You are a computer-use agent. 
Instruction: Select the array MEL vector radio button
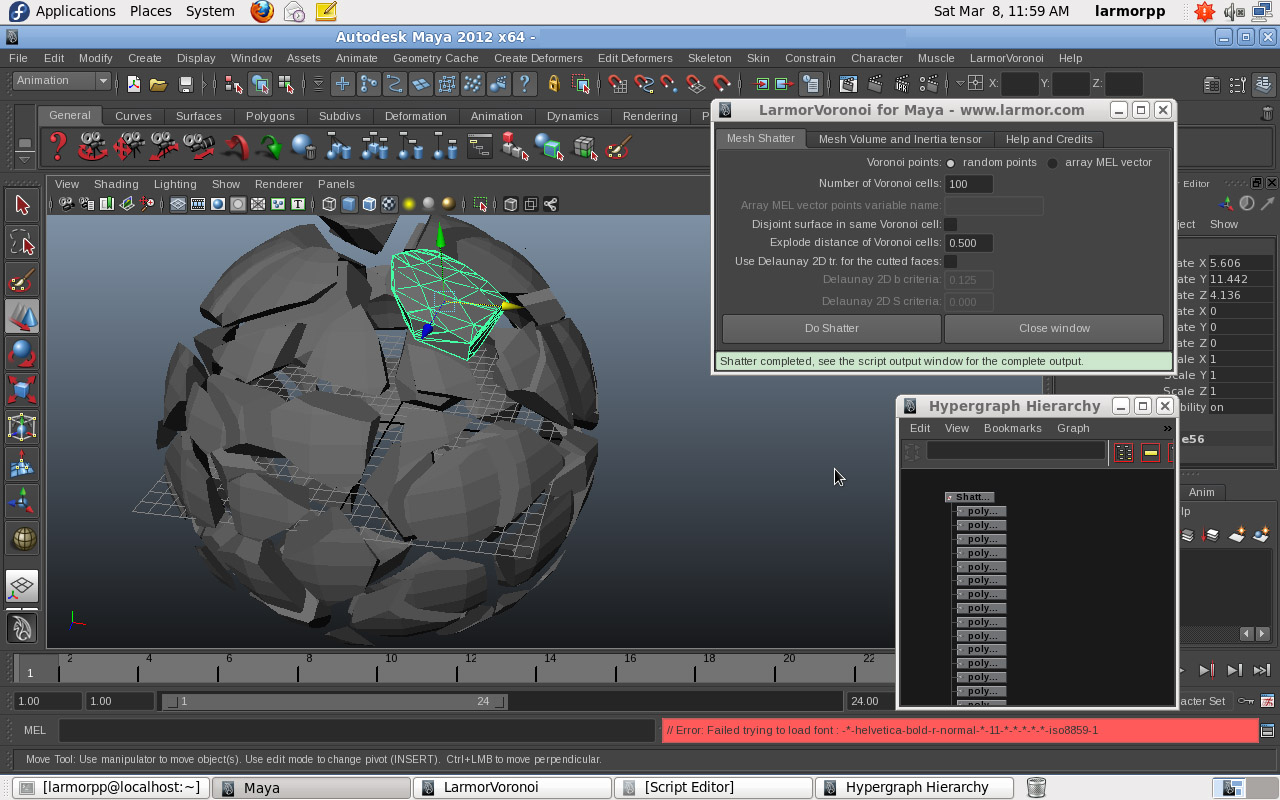pos(1053,163)
